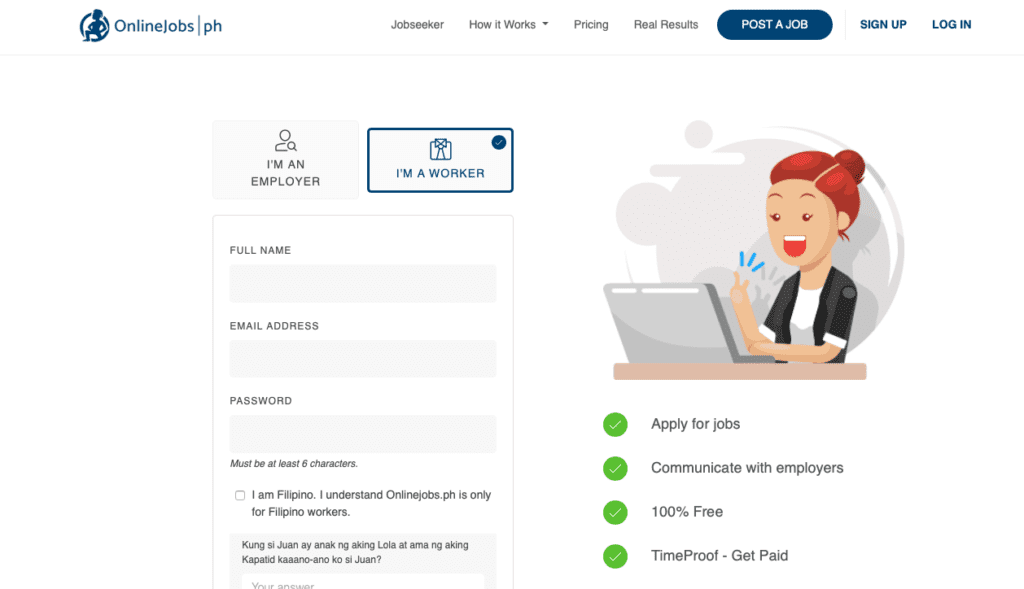Click the worker shirt-and-tie icon

(440, 150)
